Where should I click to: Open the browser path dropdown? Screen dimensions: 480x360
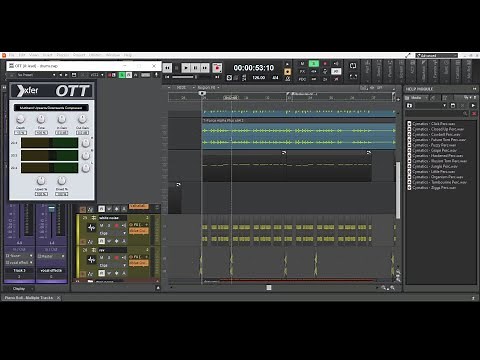click(444, 105)
